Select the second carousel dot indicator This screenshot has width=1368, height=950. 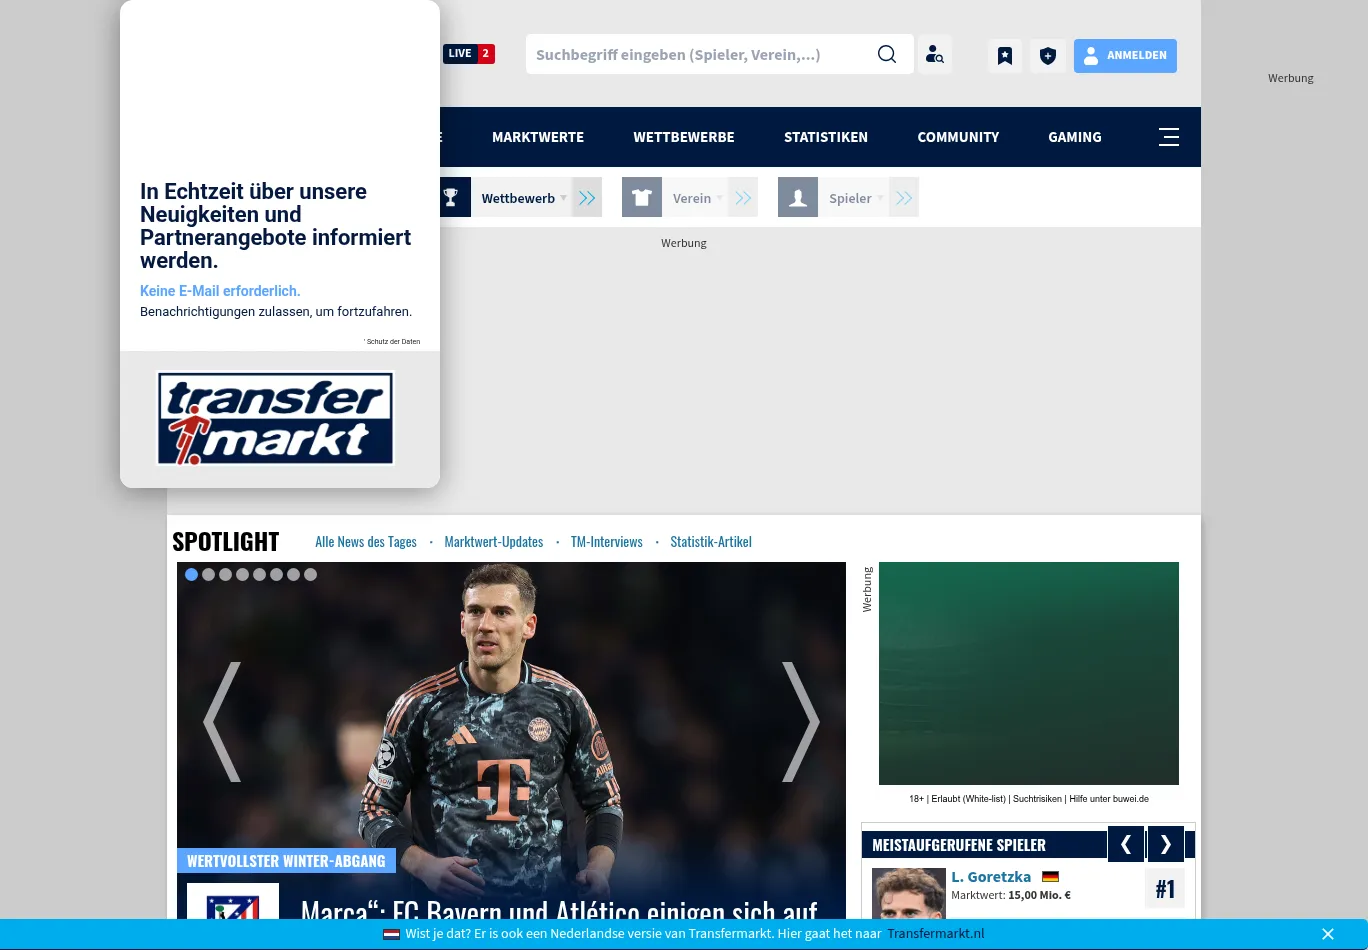coord(208,574)
